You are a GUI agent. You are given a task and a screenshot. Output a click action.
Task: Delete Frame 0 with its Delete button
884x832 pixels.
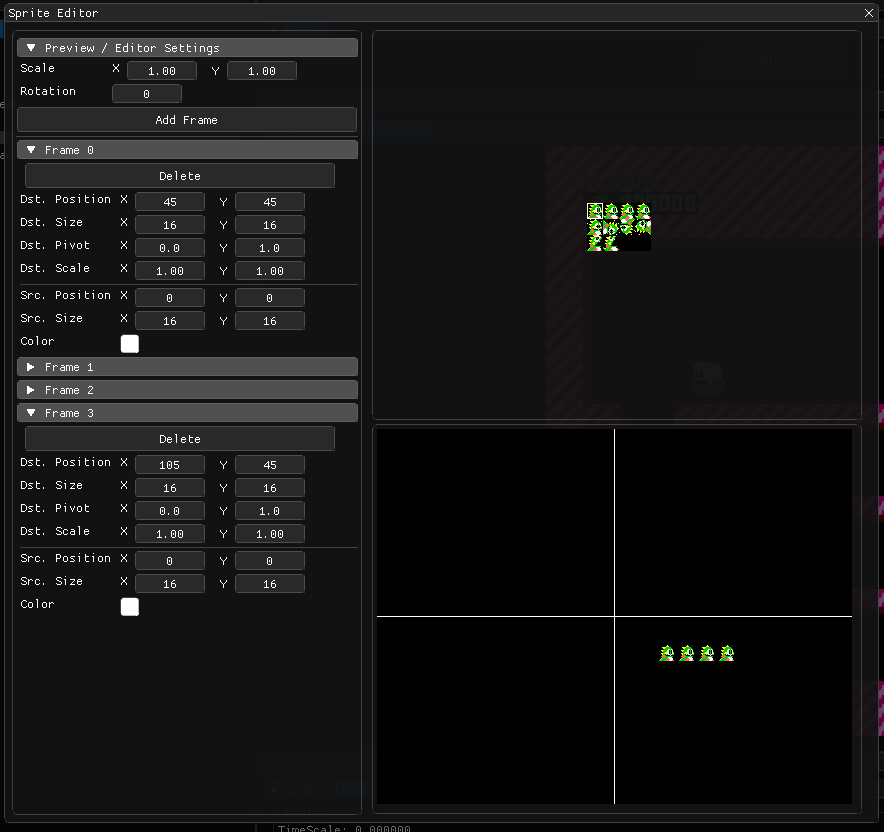click(x=180, y=176)
